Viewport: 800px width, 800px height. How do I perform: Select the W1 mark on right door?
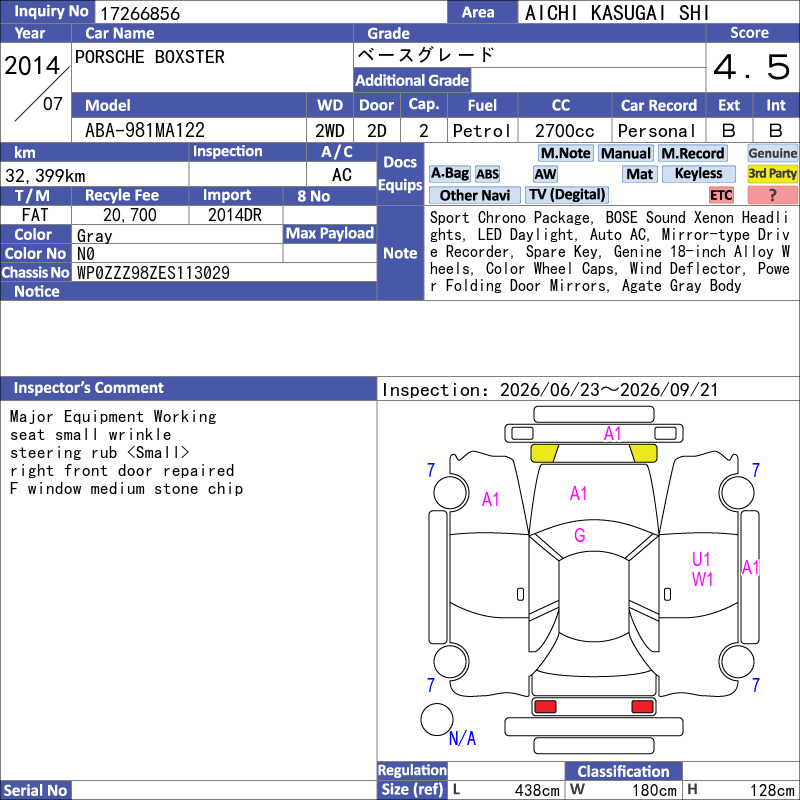(702, 580)
